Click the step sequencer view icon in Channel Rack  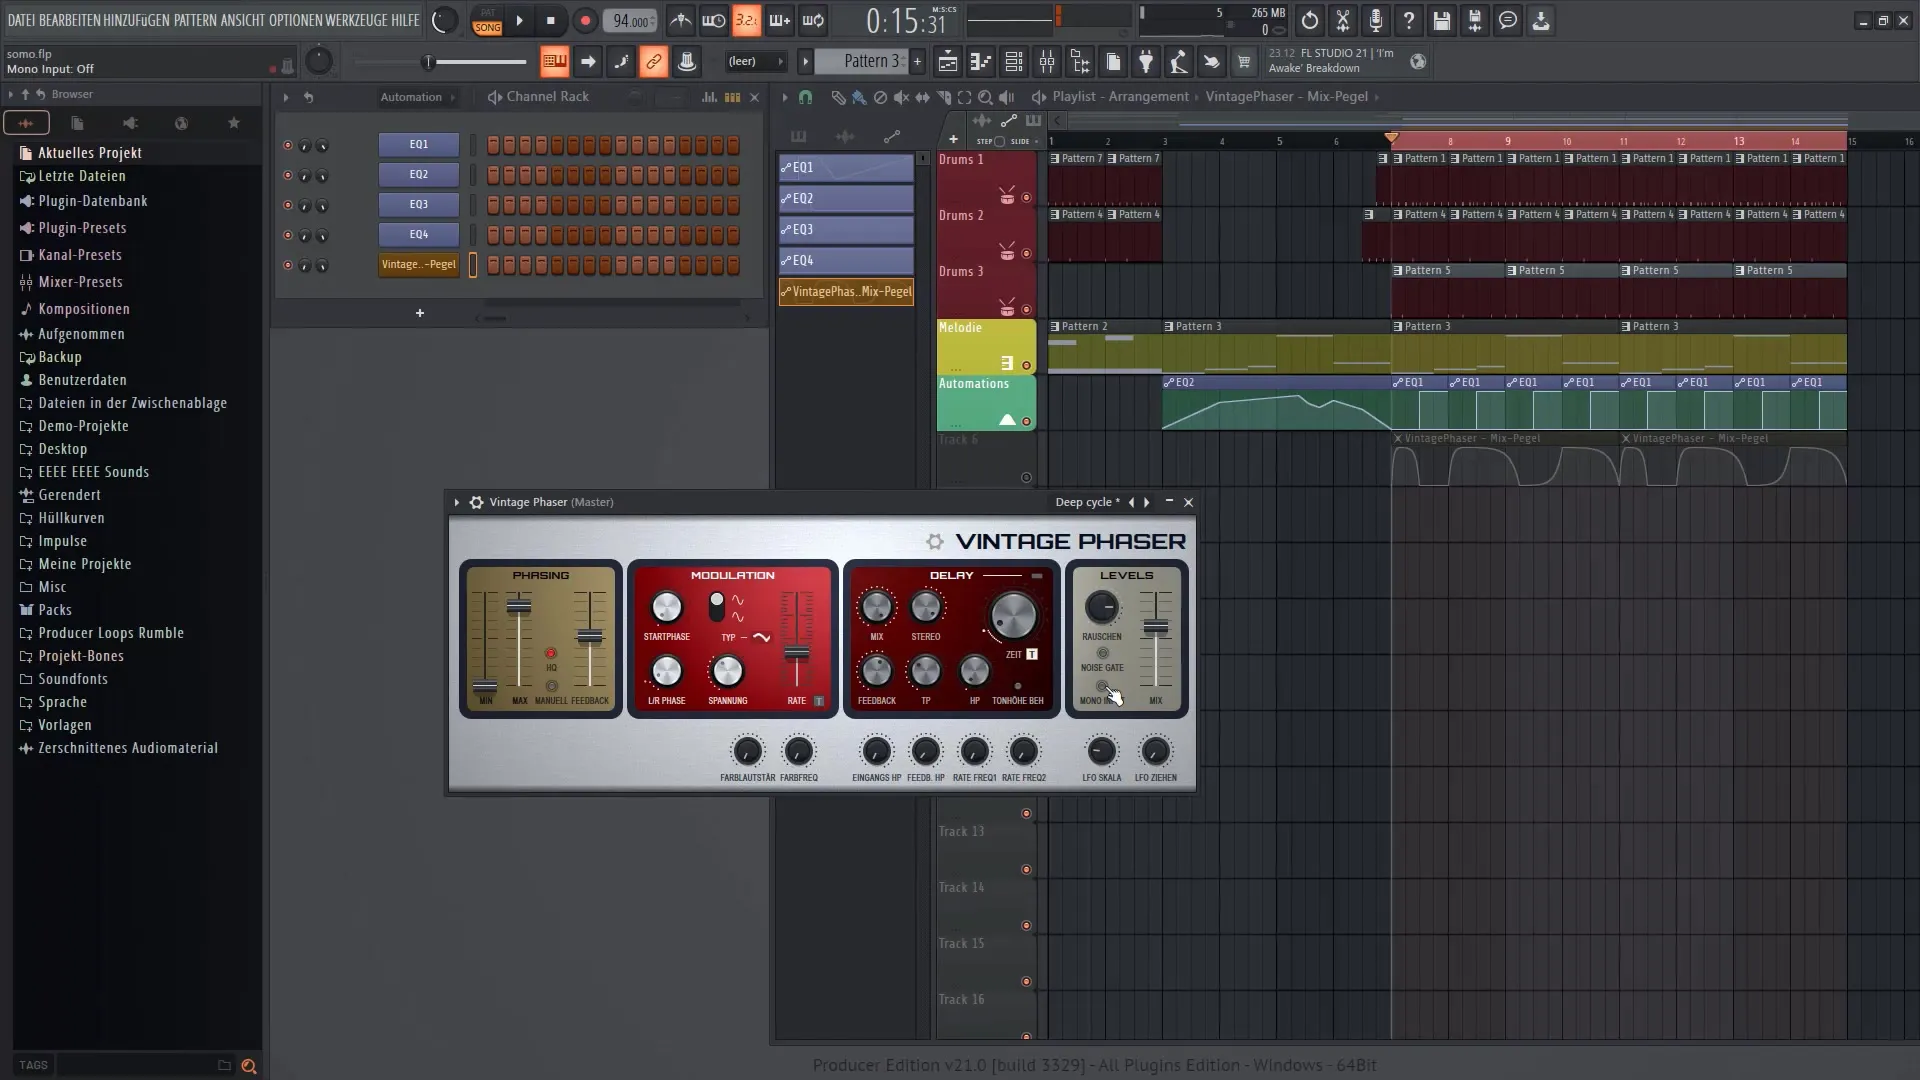(x=732, y=97)
